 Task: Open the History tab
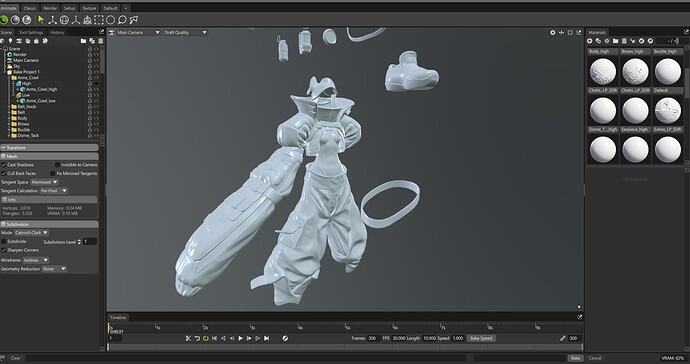tap(57, 33)
